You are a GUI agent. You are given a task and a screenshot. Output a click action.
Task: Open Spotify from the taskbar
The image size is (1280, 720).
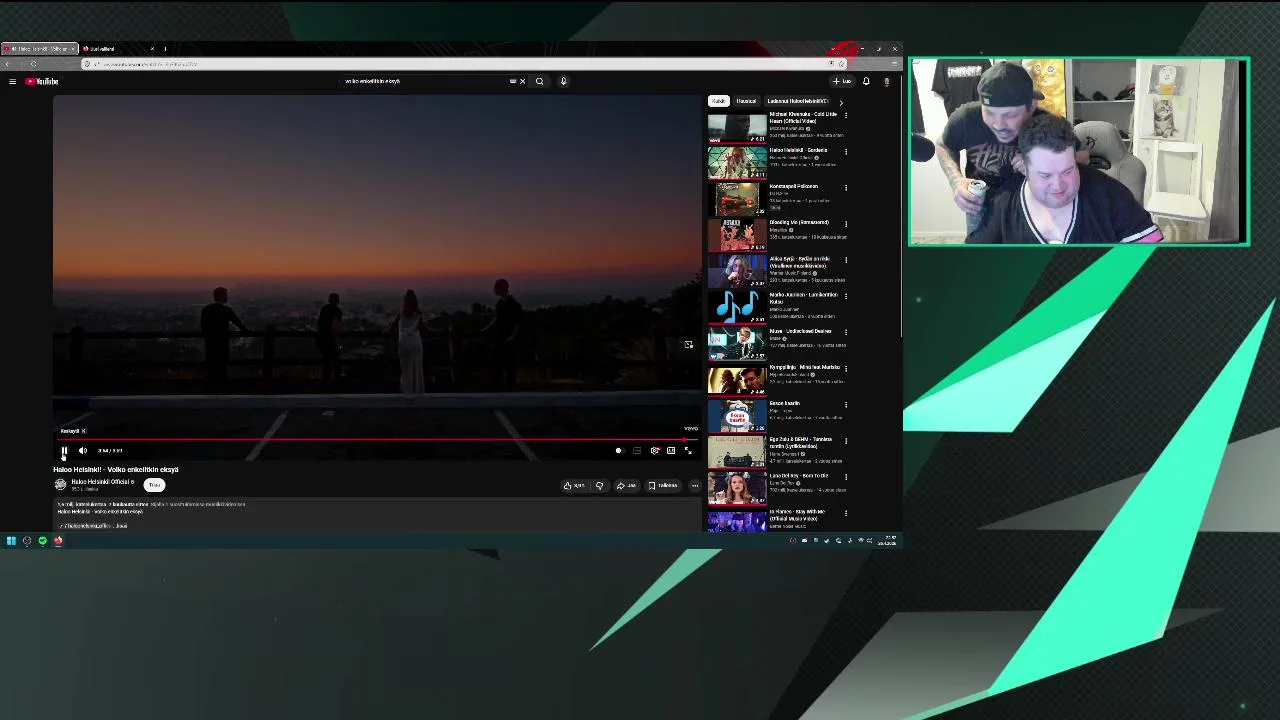43,541
